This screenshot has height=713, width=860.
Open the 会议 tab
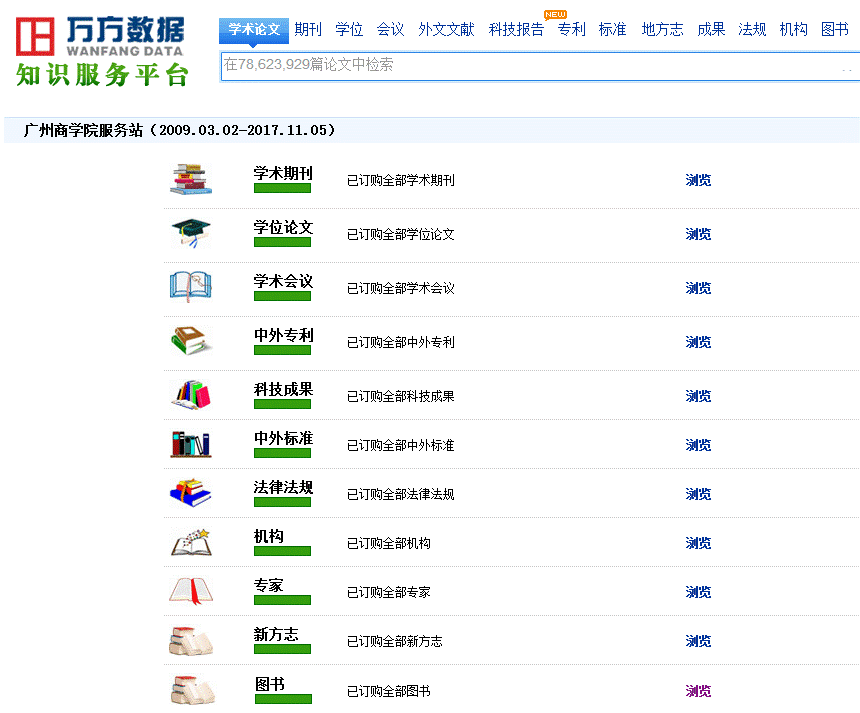[x=391, y=29]
